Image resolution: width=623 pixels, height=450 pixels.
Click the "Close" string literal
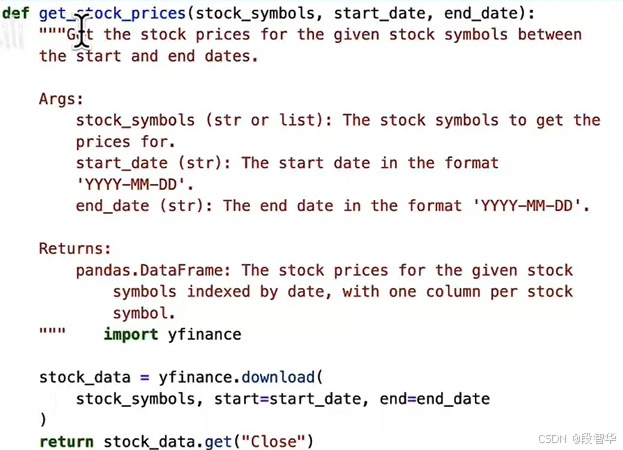(273, 442)
